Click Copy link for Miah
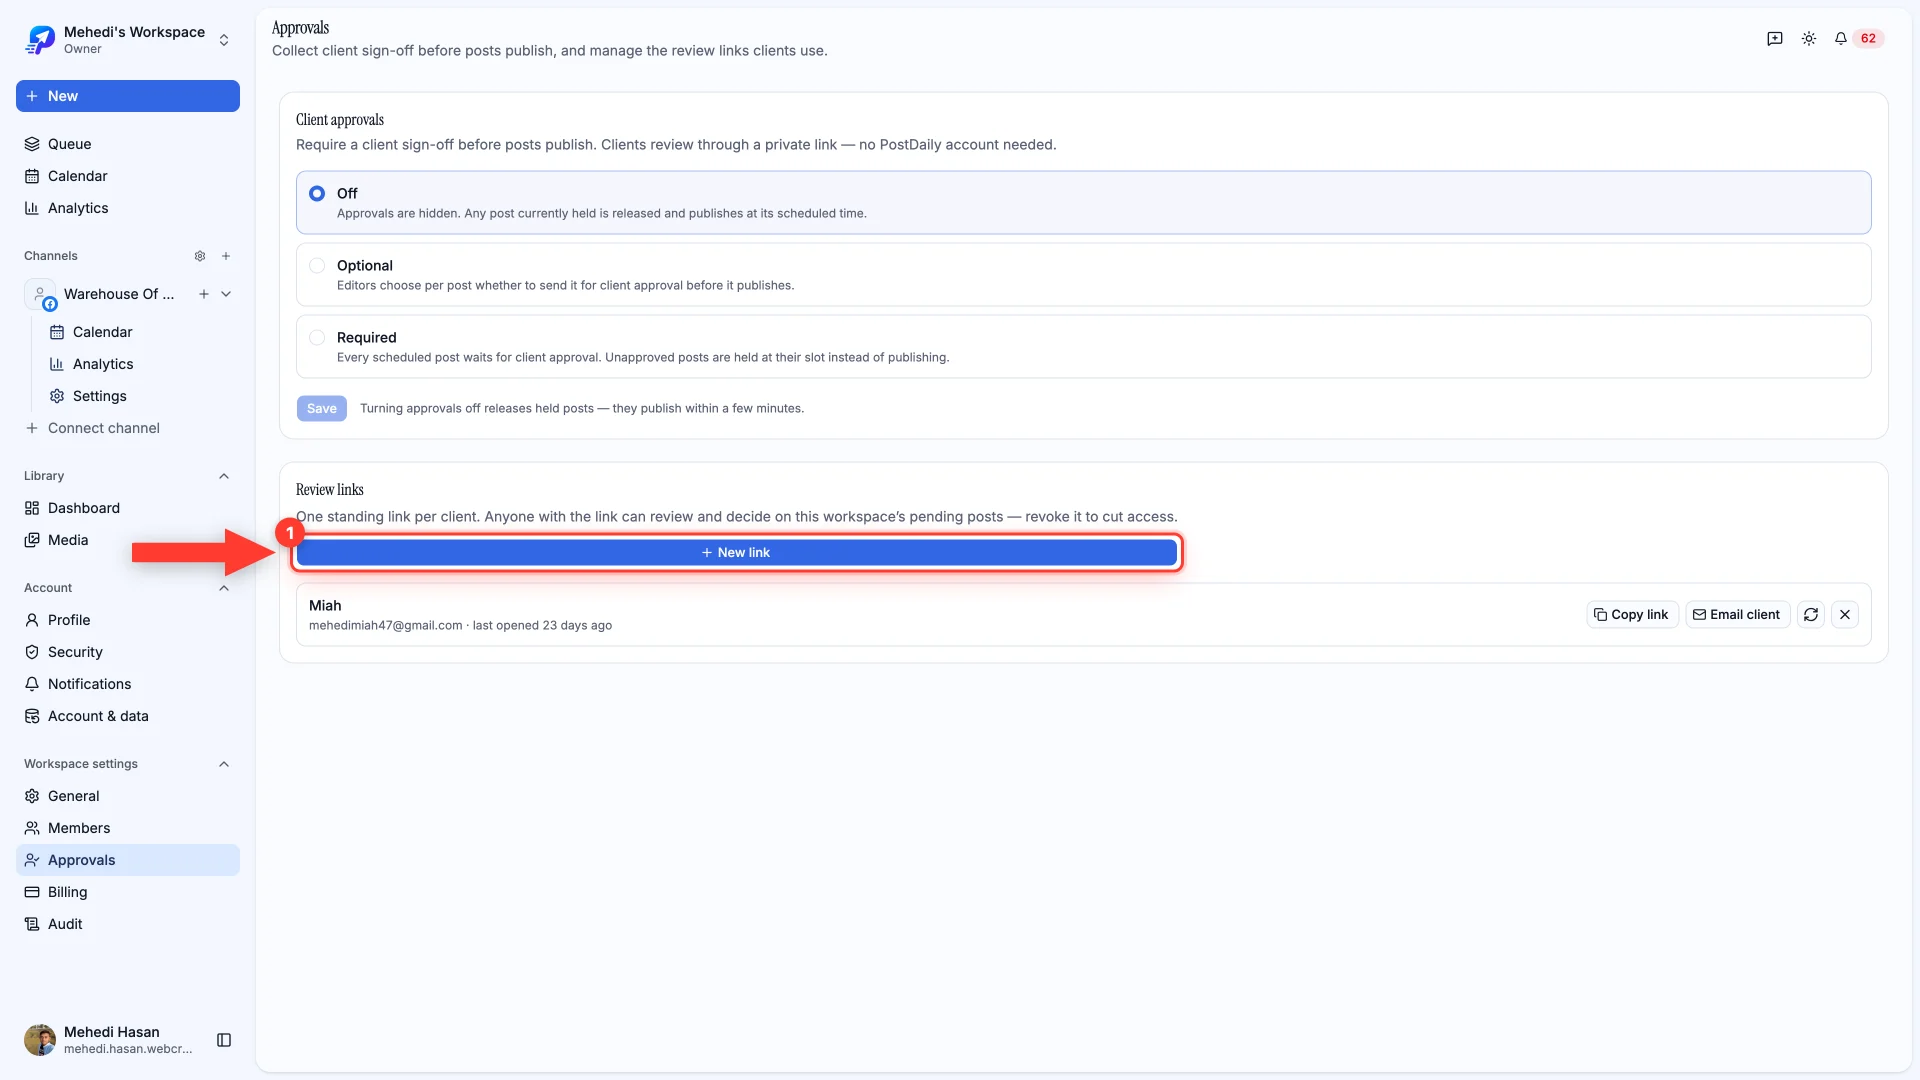Image resolution: width=1920 pixels, height=1080 pixels. point(1632,614)
